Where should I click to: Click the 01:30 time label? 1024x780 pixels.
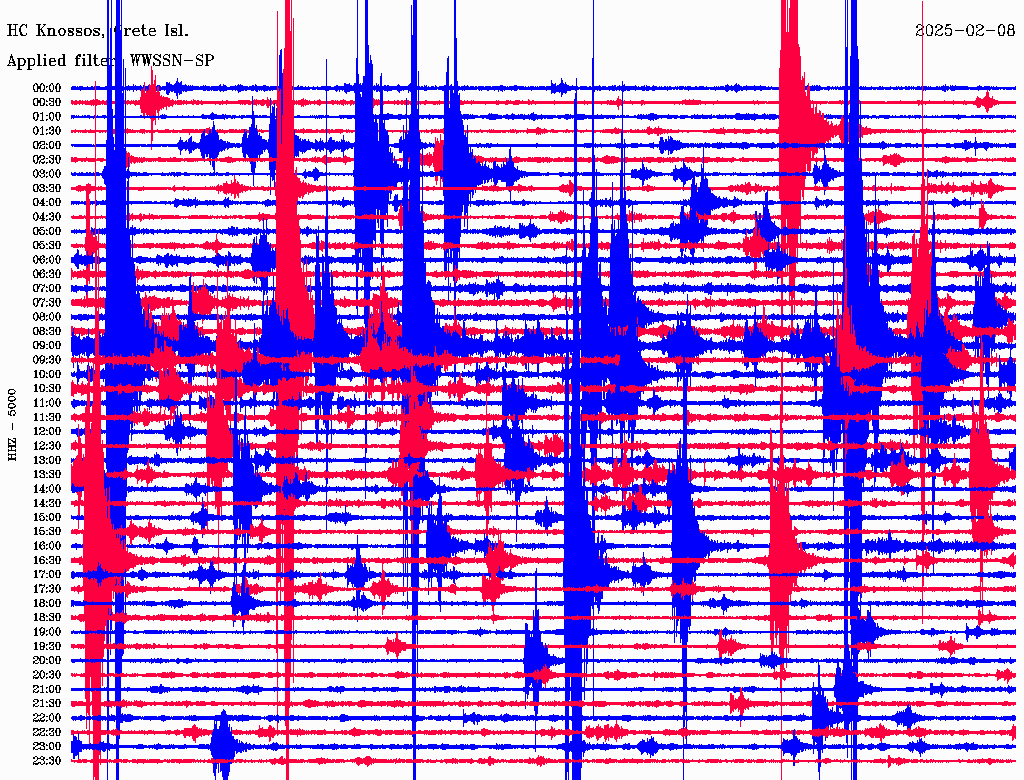47,131
